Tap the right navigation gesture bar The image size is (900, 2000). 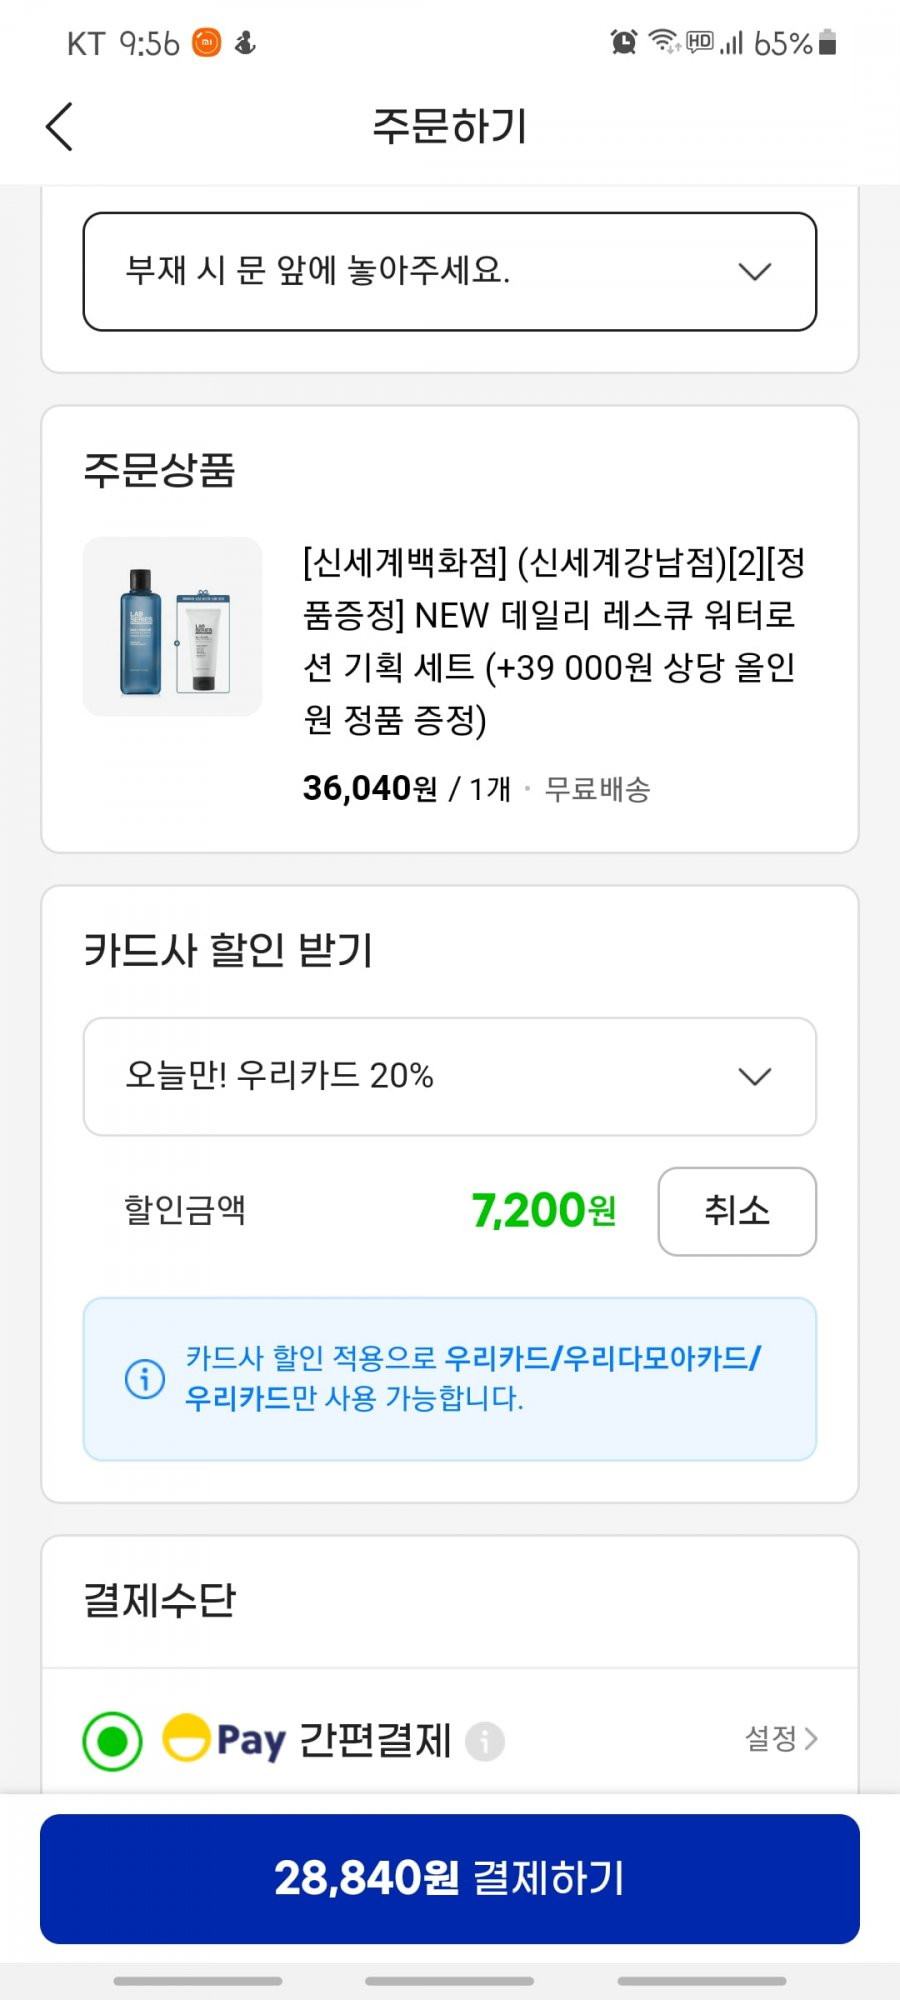[702, 1980]
